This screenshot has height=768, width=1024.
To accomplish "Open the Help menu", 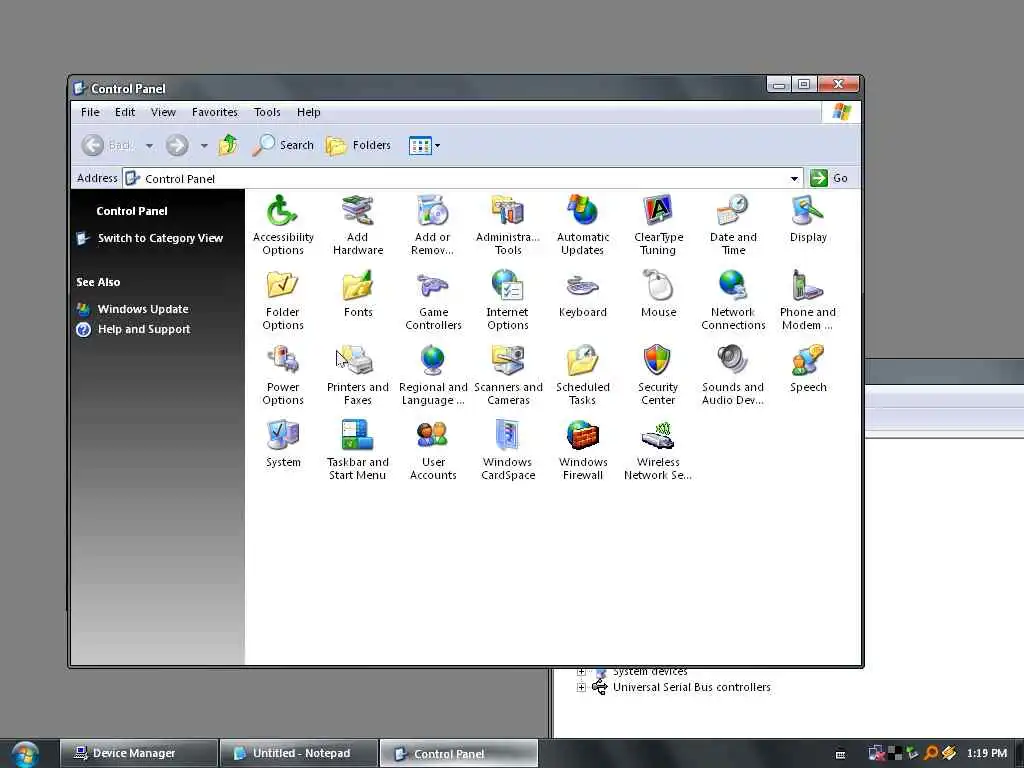I will [x=308, y=112].
